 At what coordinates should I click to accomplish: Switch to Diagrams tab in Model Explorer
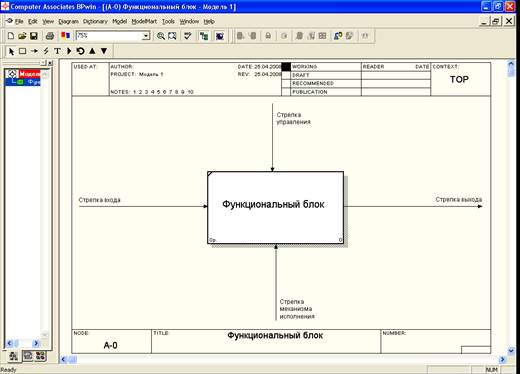click(28, 356)
